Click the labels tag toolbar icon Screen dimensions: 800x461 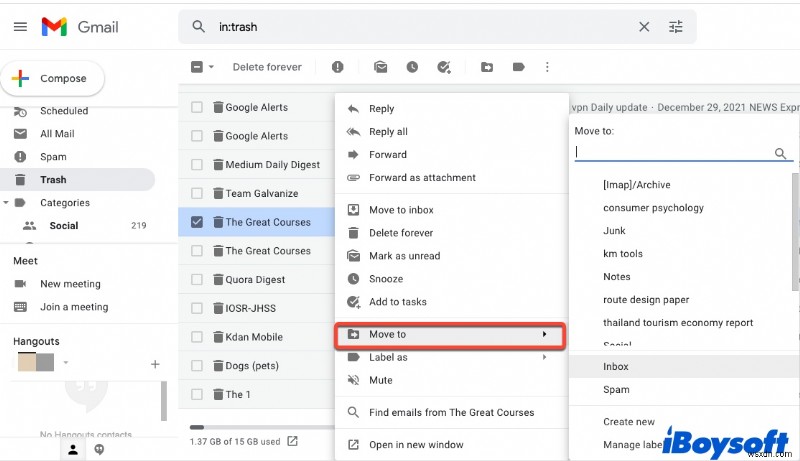coord(518,67)
